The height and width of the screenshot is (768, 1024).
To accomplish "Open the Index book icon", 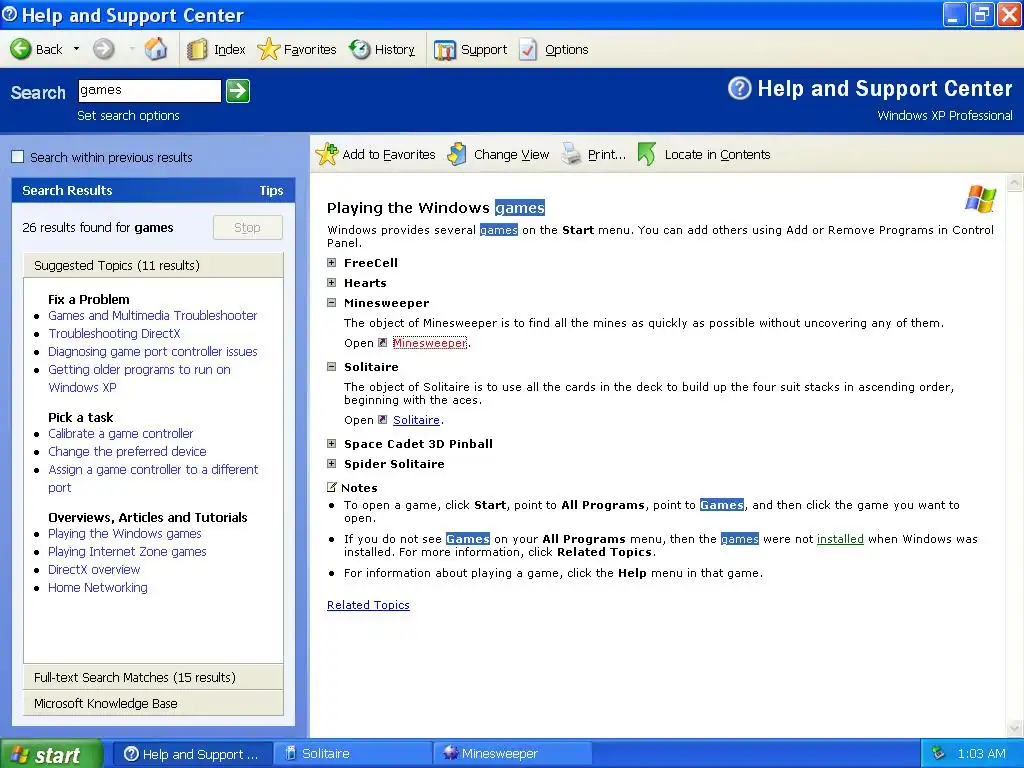I will tap(197, 50).
